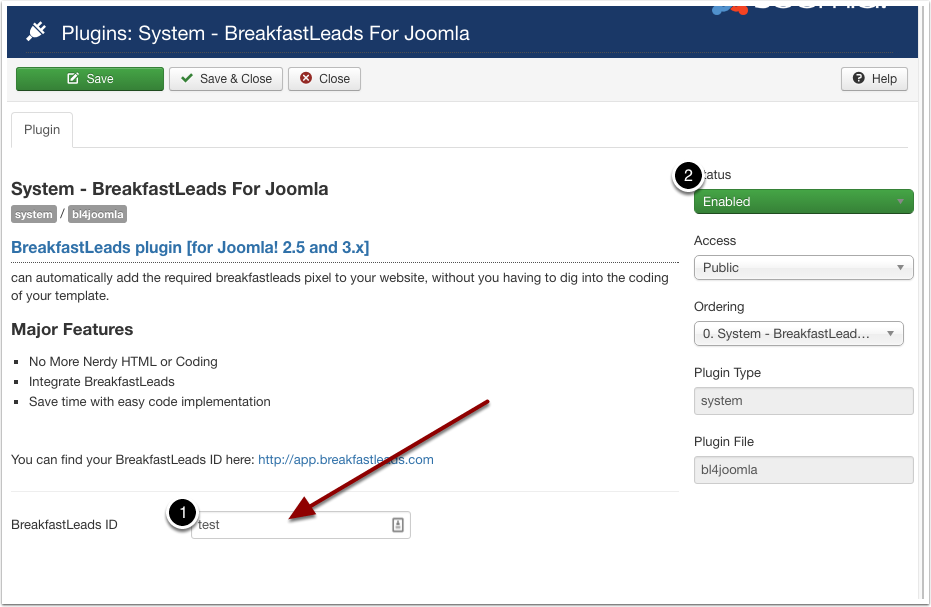Screen dimensions: 931x607
Task: Click the green Save button
Action: tap(90, 79)
